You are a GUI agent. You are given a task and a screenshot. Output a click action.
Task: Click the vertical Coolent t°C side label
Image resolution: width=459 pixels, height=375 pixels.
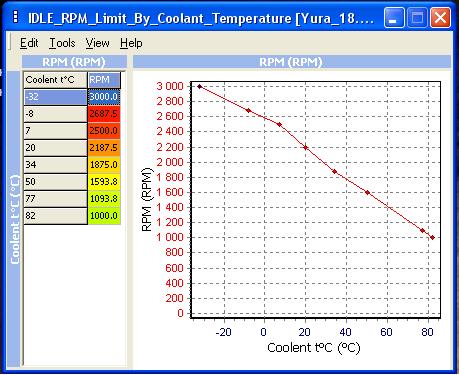coord(15,220)
